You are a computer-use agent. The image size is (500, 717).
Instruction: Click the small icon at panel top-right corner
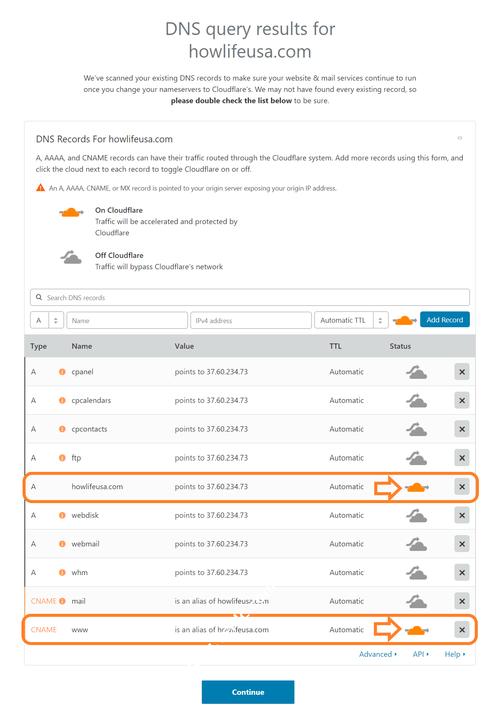pyautogui.click(x=460, y=138)
